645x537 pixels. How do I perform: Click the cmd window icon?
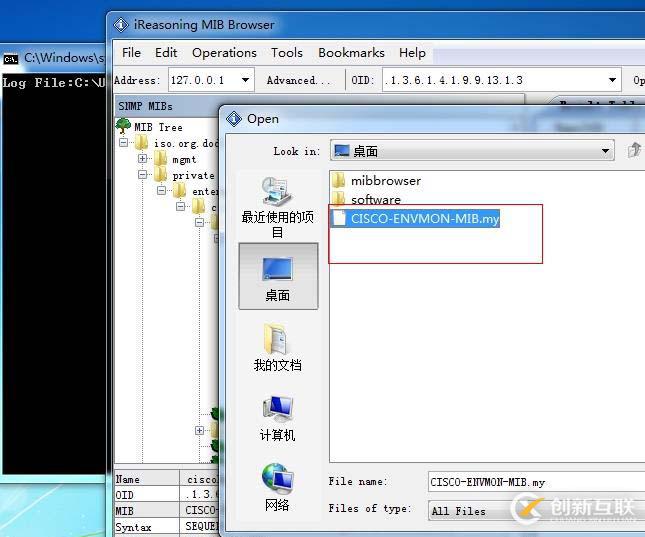(11, 59)
